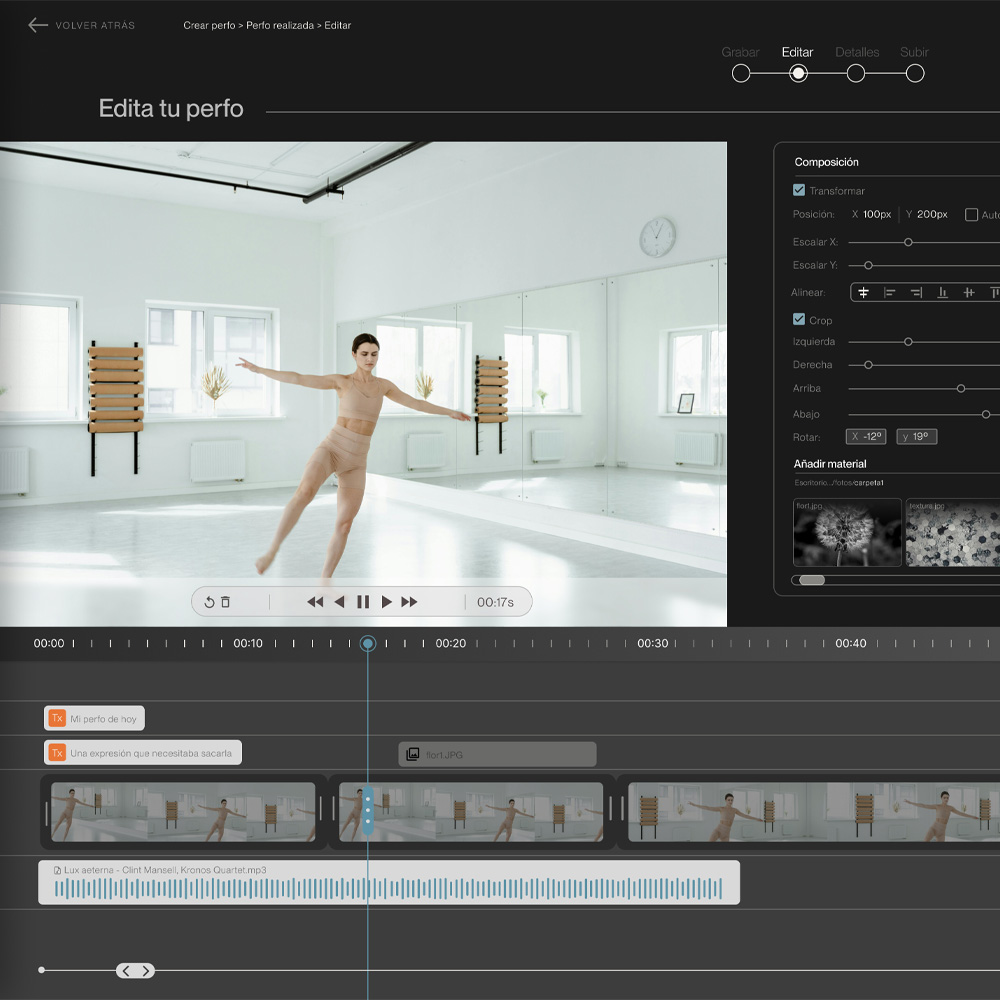Toggle the Transformar checkbox
Screen dimensions: 1000x1000
(798, 190)
